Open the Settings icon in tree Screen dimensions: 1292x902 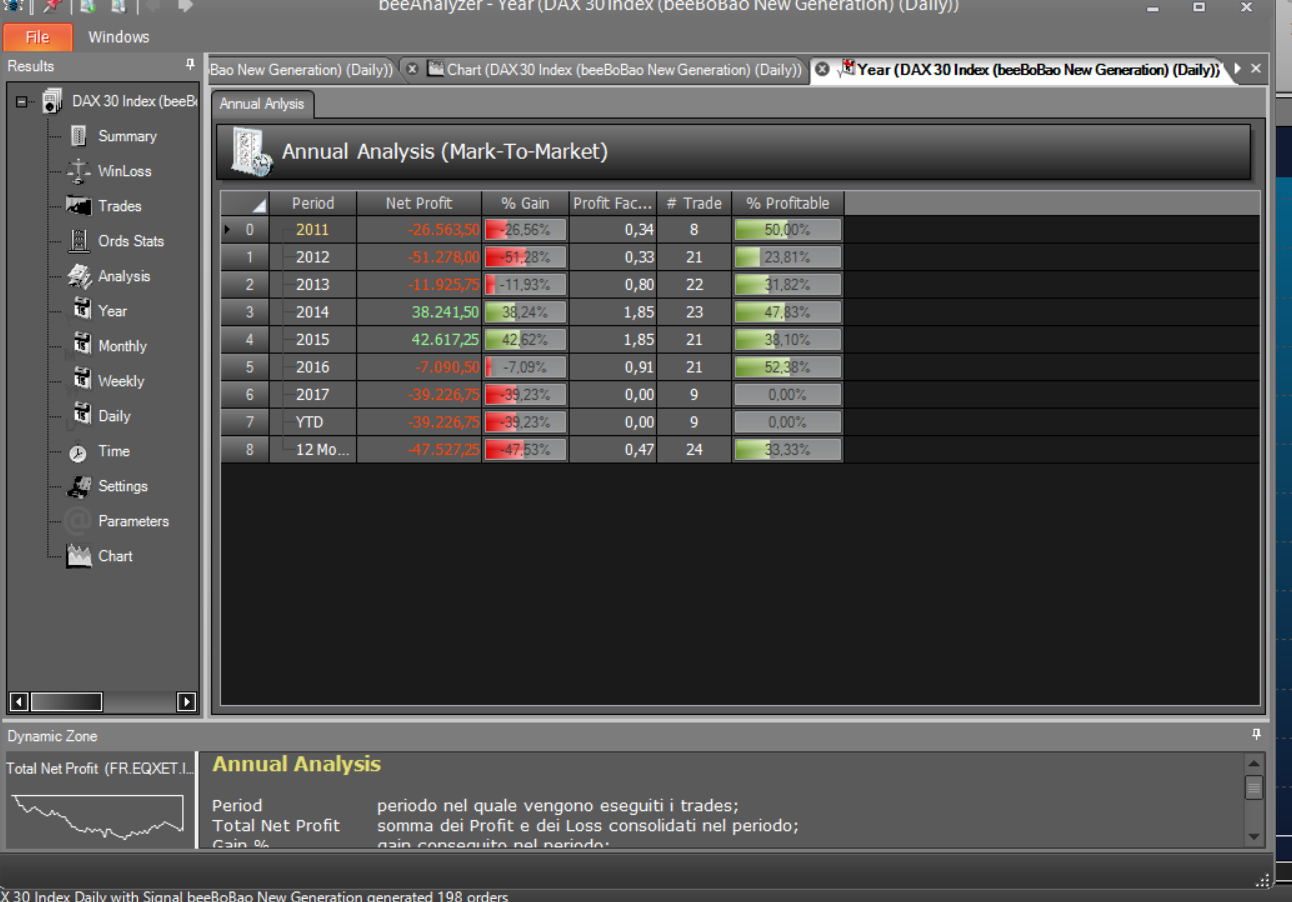click(79, 486)
